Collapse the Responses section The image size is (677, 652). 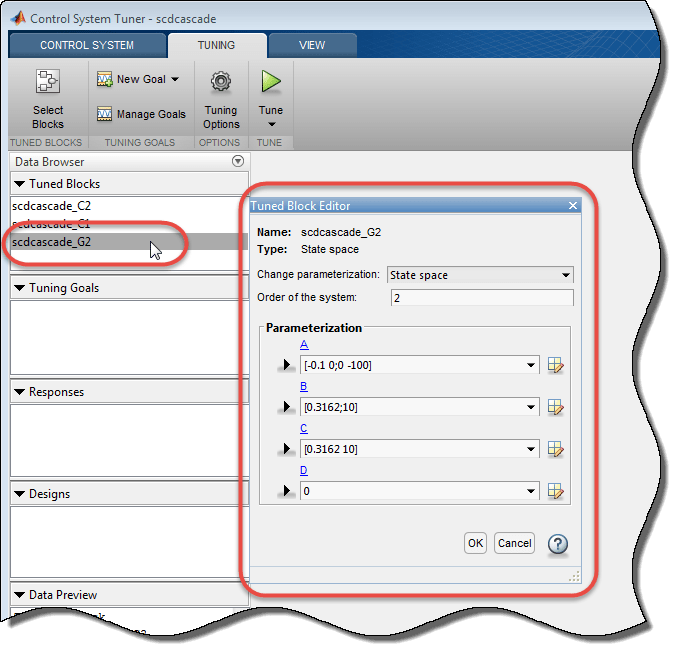[x=19, y=392]
